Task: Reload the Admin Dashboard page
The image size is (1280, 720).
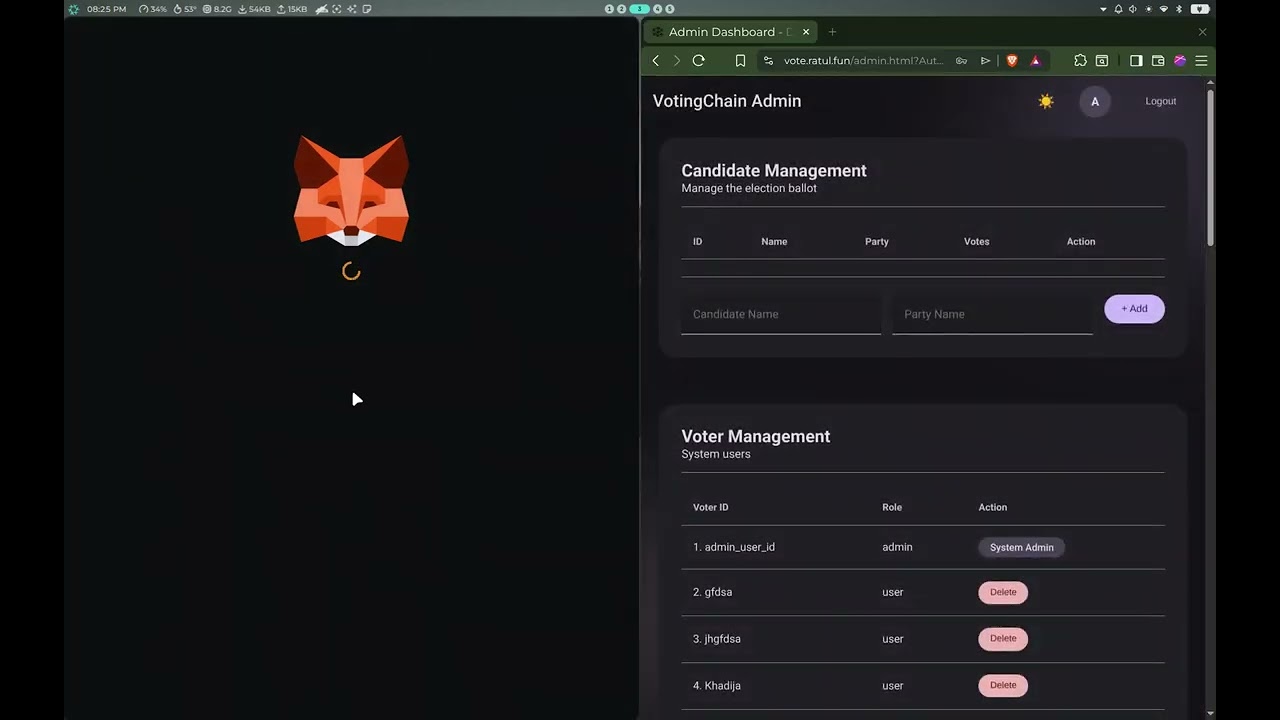Action: pyautogui.click(x=699, y=61)
